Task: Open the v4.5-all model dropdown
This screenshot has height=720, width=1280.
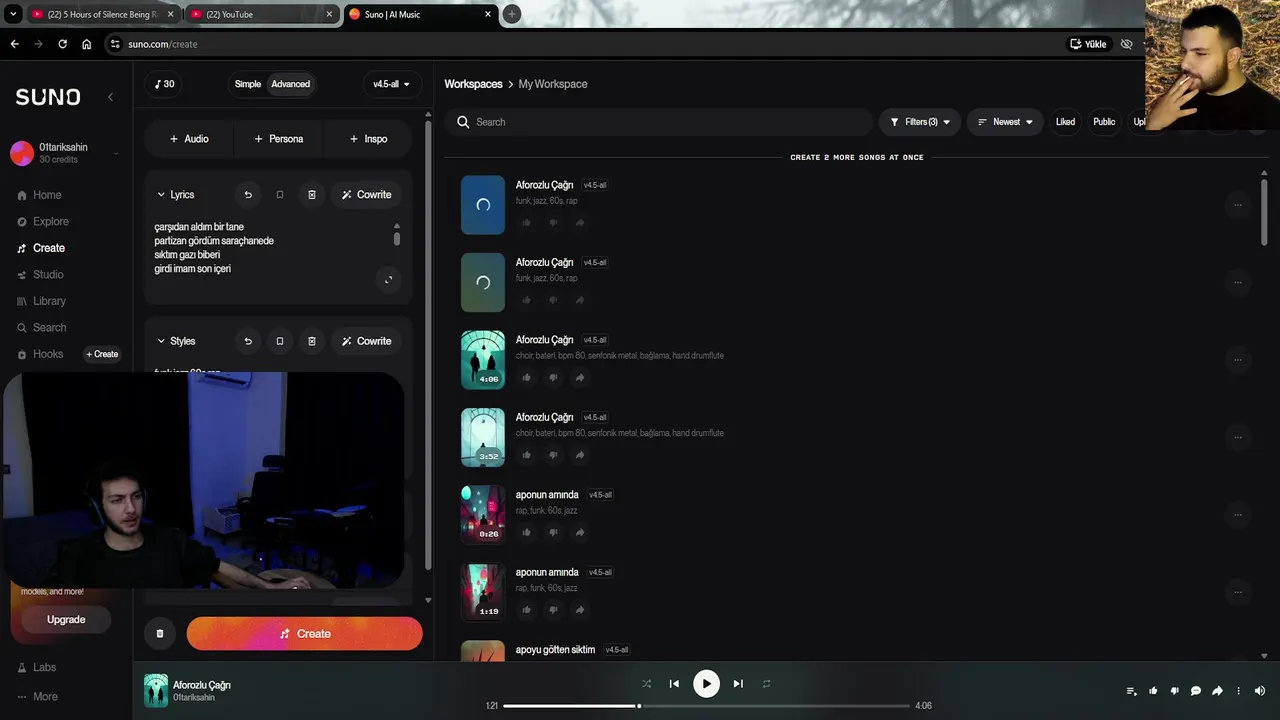Action: pos(391,84)
